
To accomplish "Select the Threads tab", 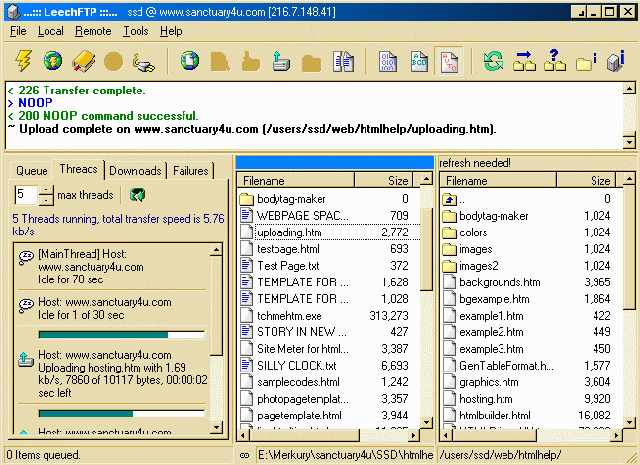I will (x=78, y=169).
